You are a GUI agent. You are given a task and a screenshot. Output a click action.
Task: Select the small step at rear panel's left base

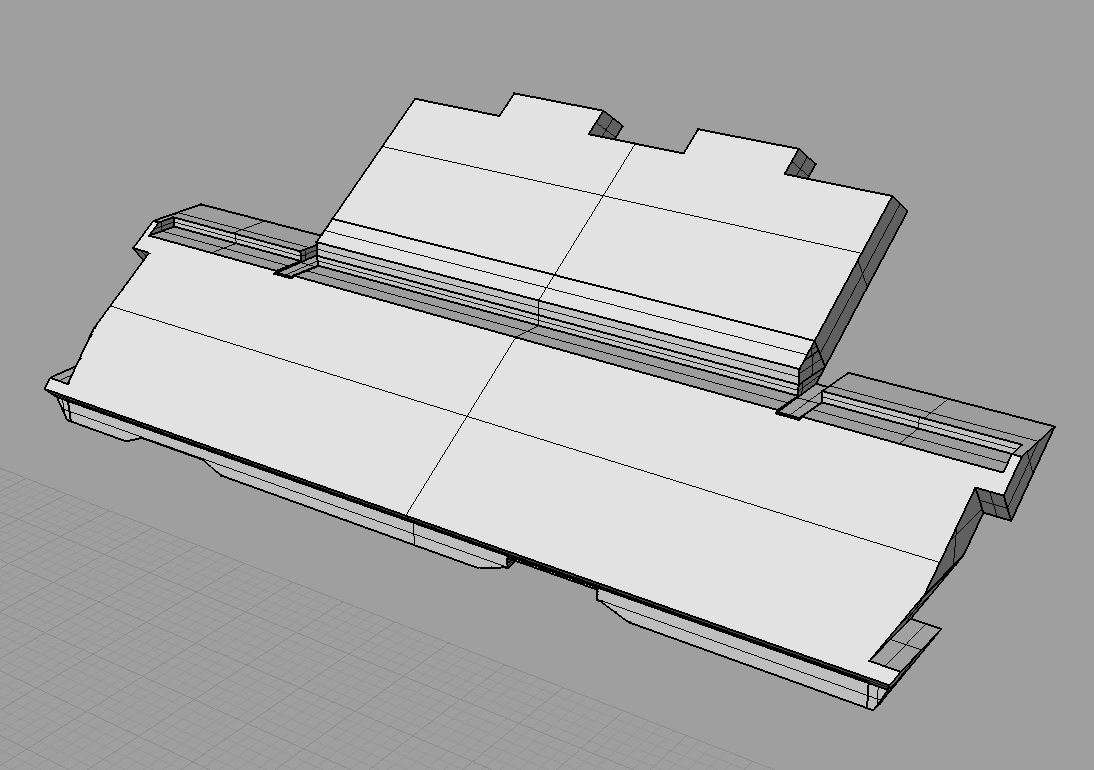(x=292, y=268)
